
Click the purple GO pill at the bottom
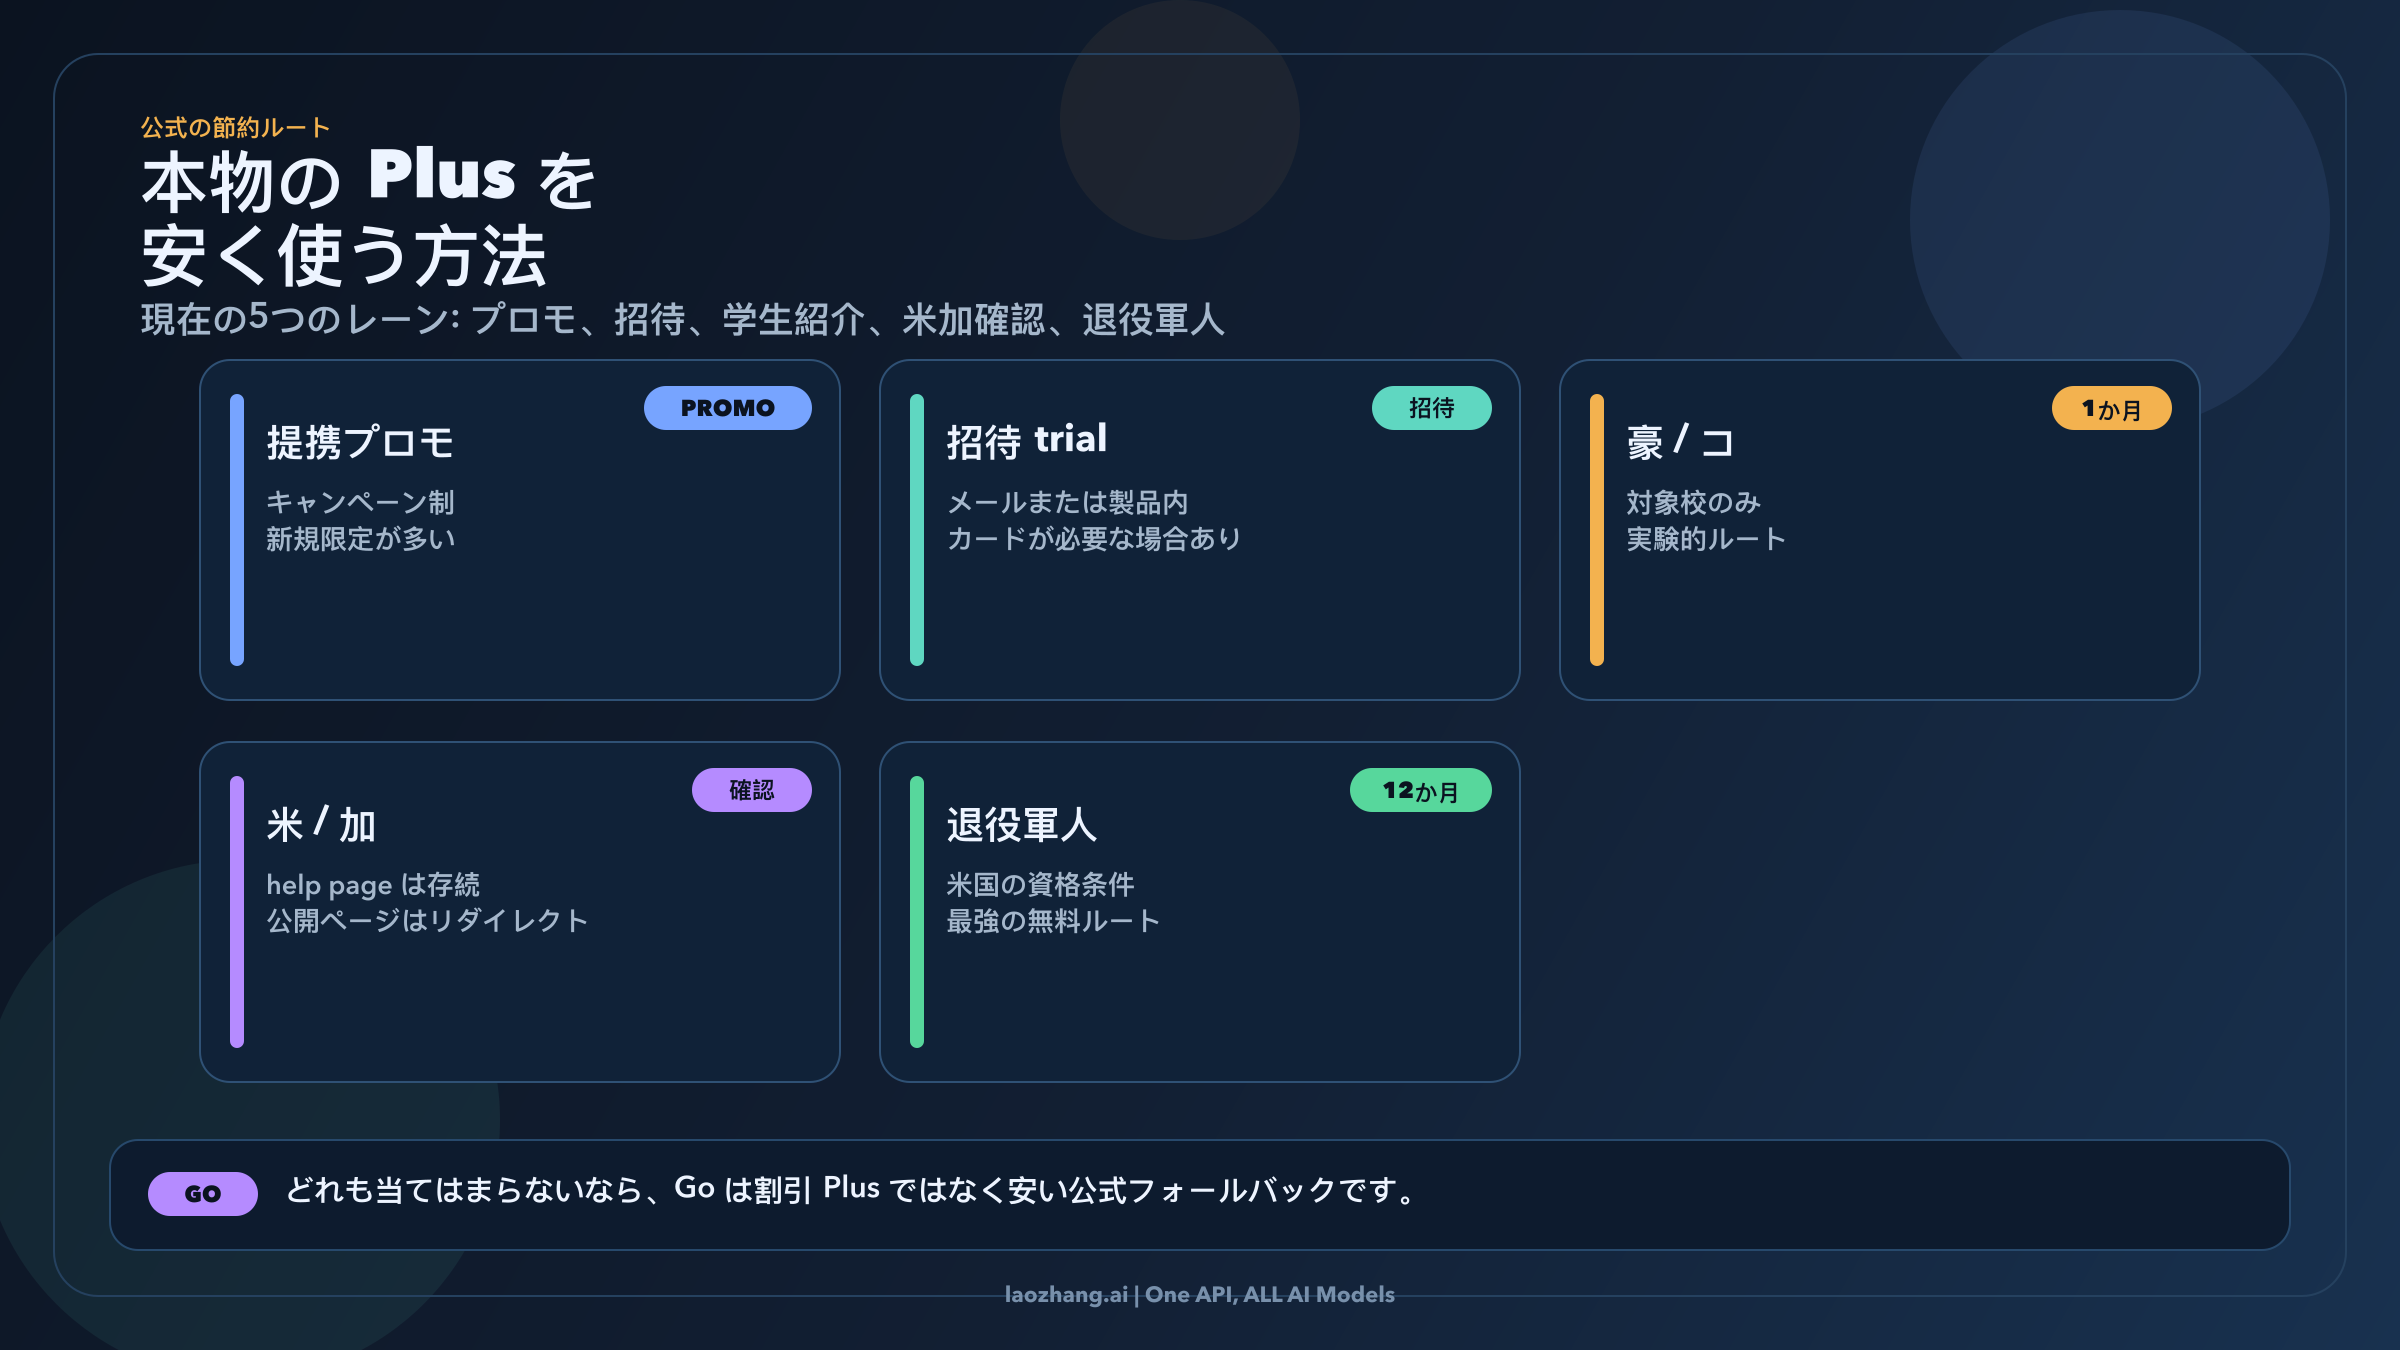202,1190
